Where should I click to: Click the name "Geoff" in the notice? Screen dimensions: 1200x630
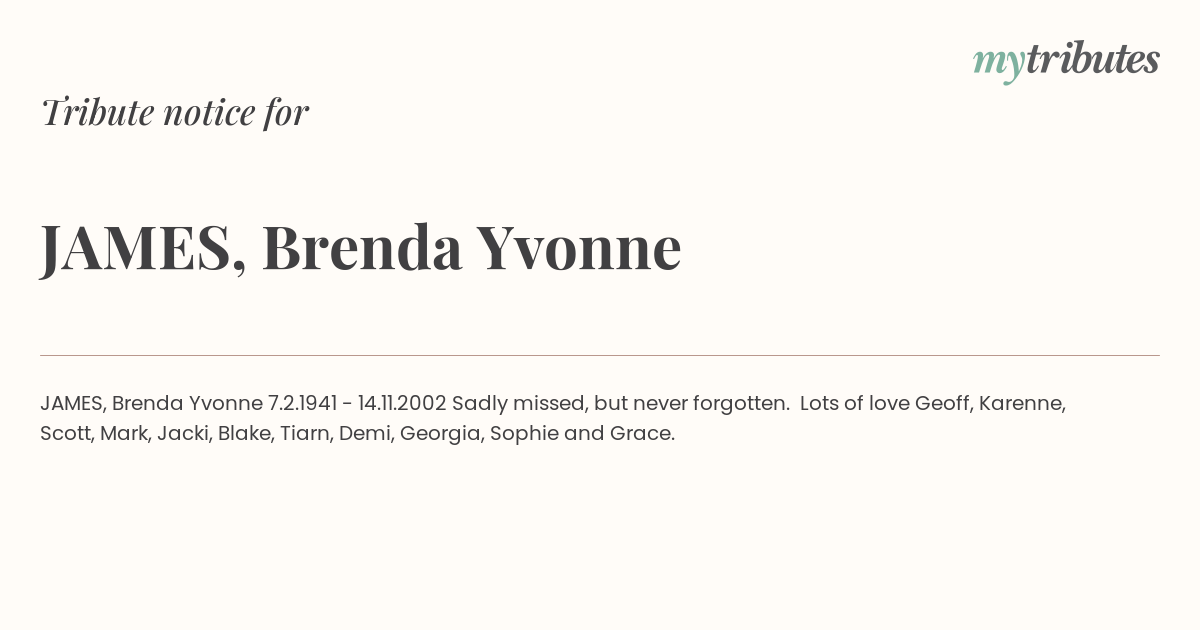tap(942, 403)
